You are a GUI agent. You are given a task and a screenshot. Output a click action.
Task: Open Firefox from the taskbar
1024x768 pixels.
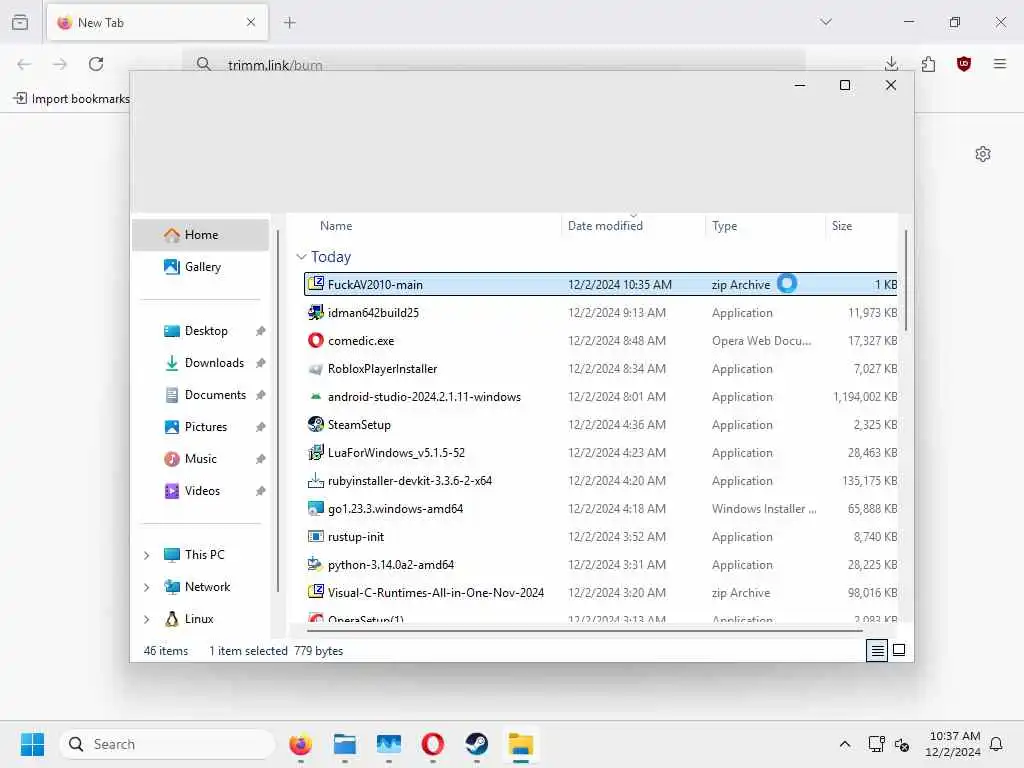(x=300, y=744)
